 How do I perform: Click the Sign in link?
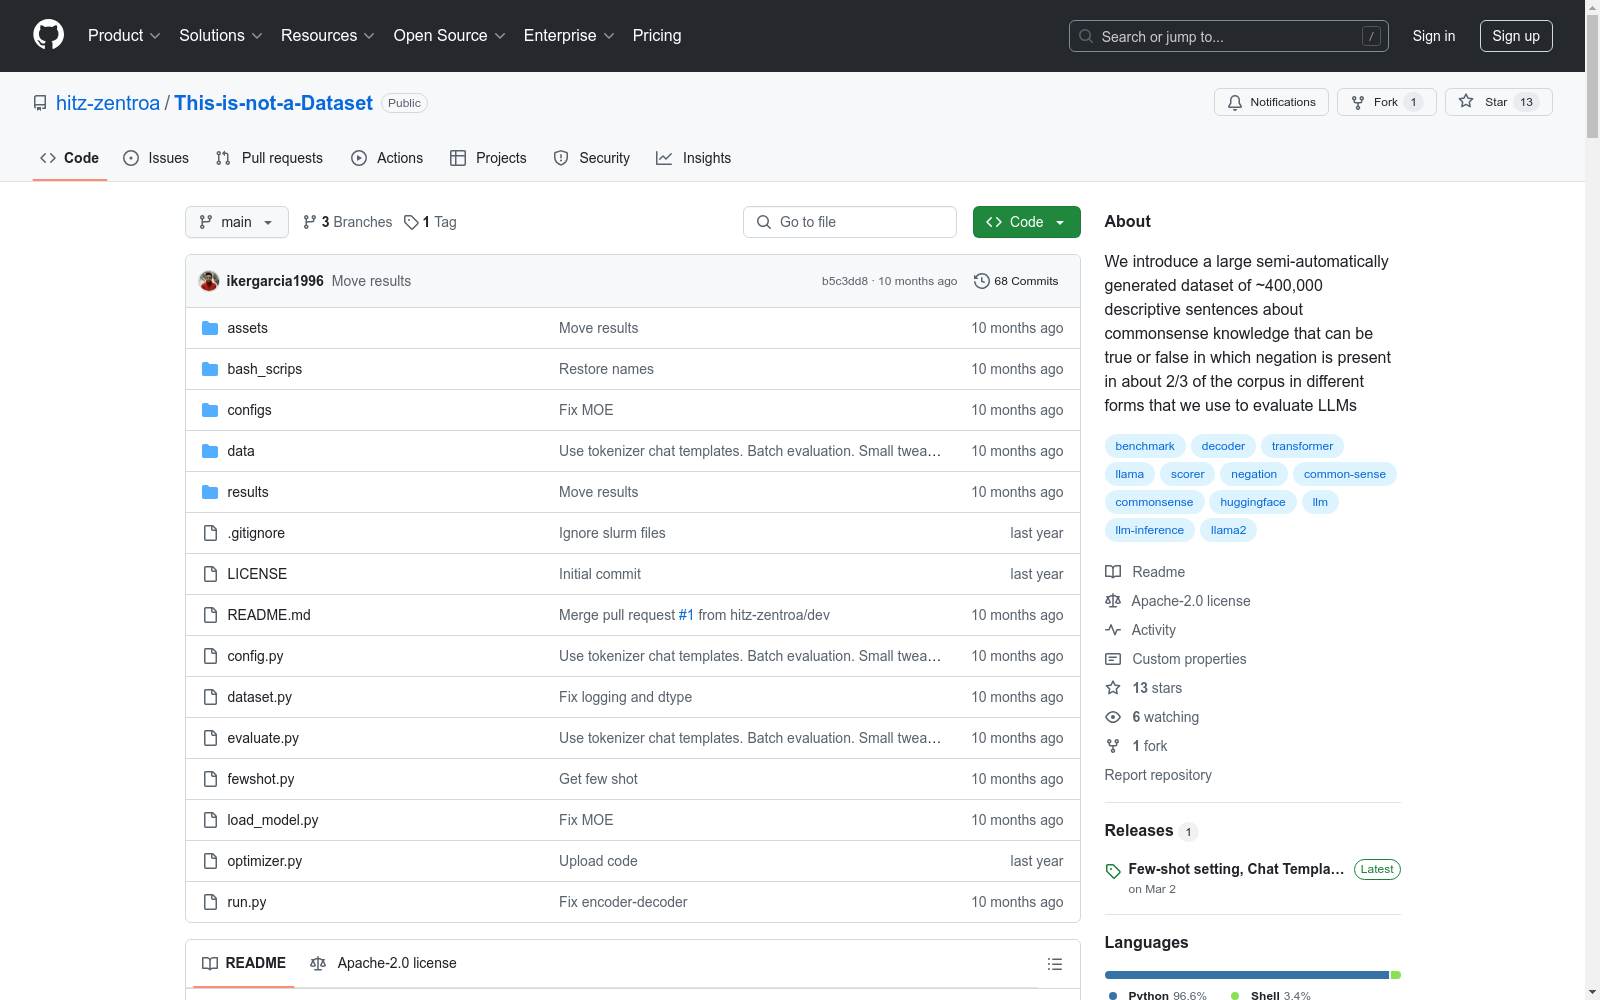pos(1434,36)
